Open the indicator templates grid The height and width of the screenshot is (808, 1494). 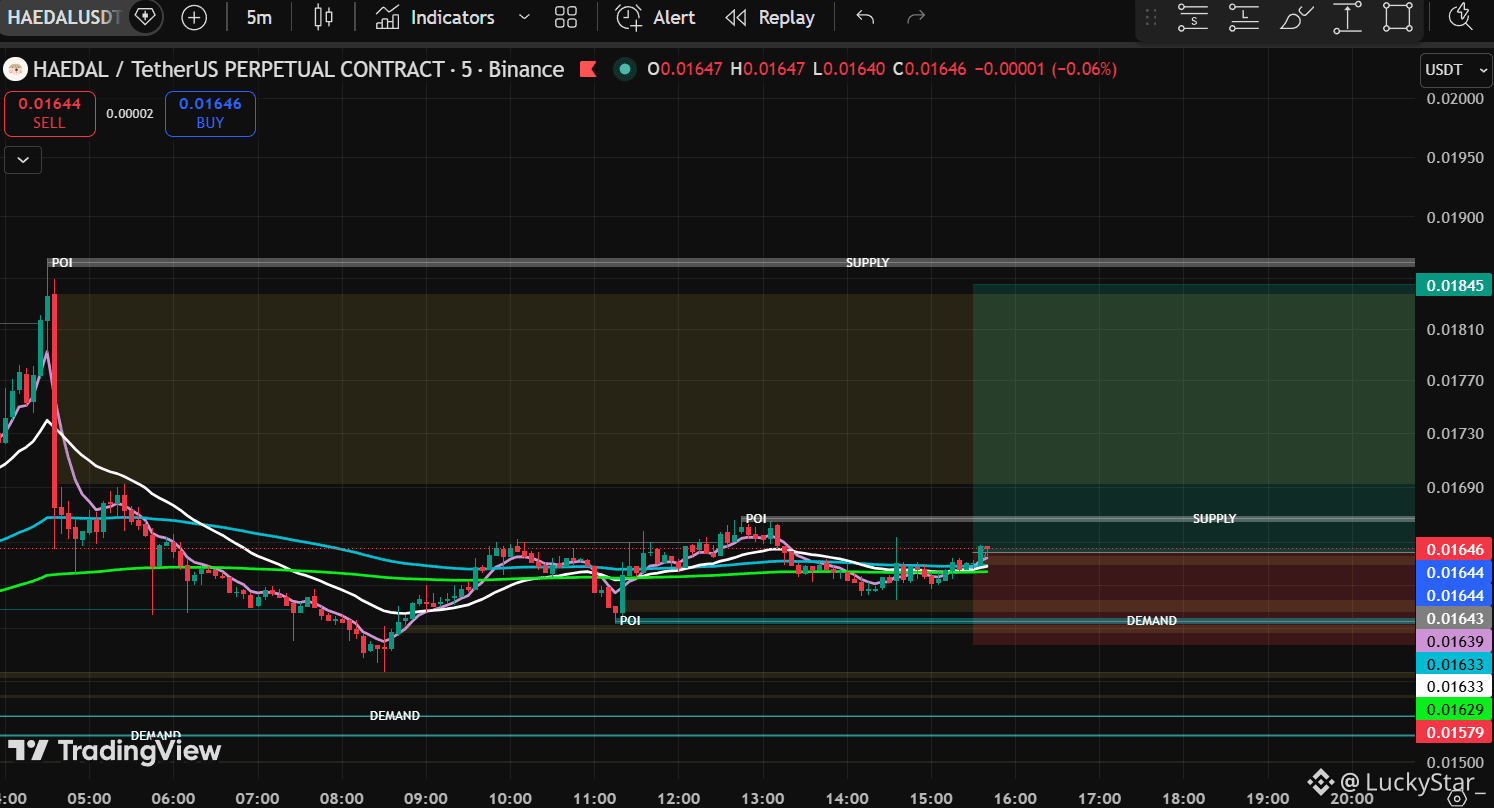566,17
